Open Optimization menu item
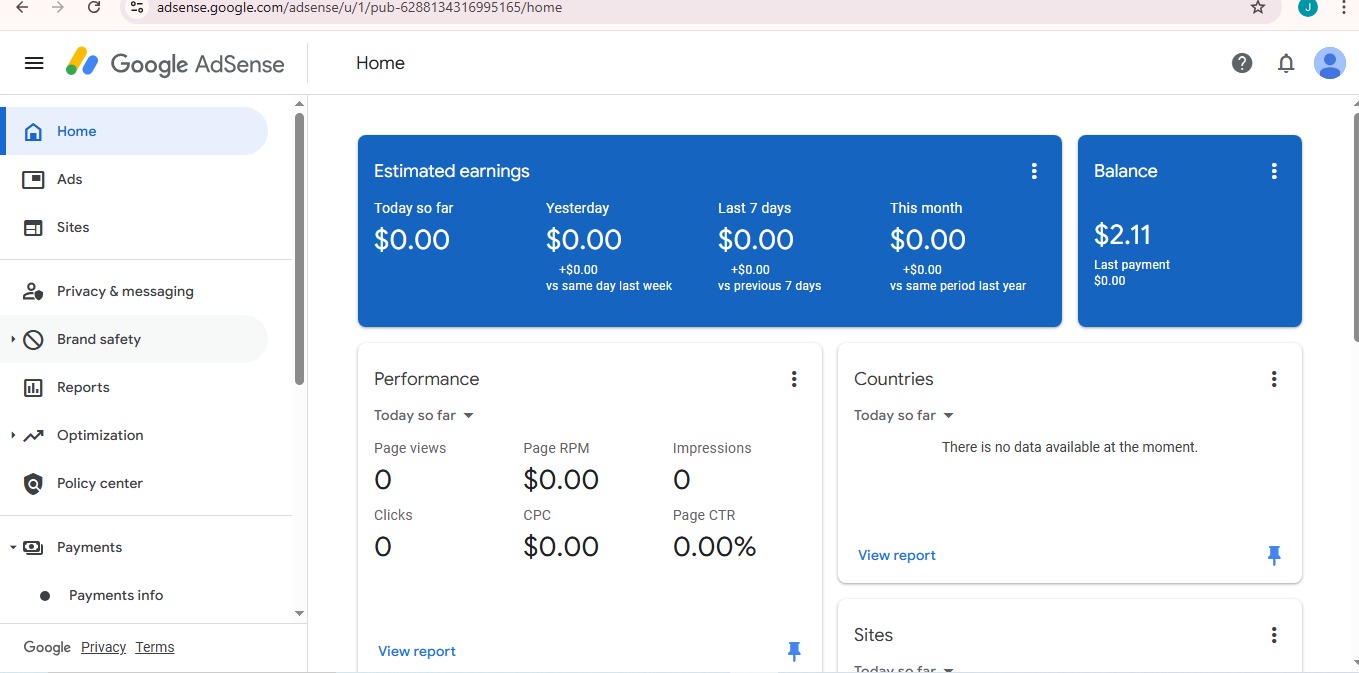 134,435
